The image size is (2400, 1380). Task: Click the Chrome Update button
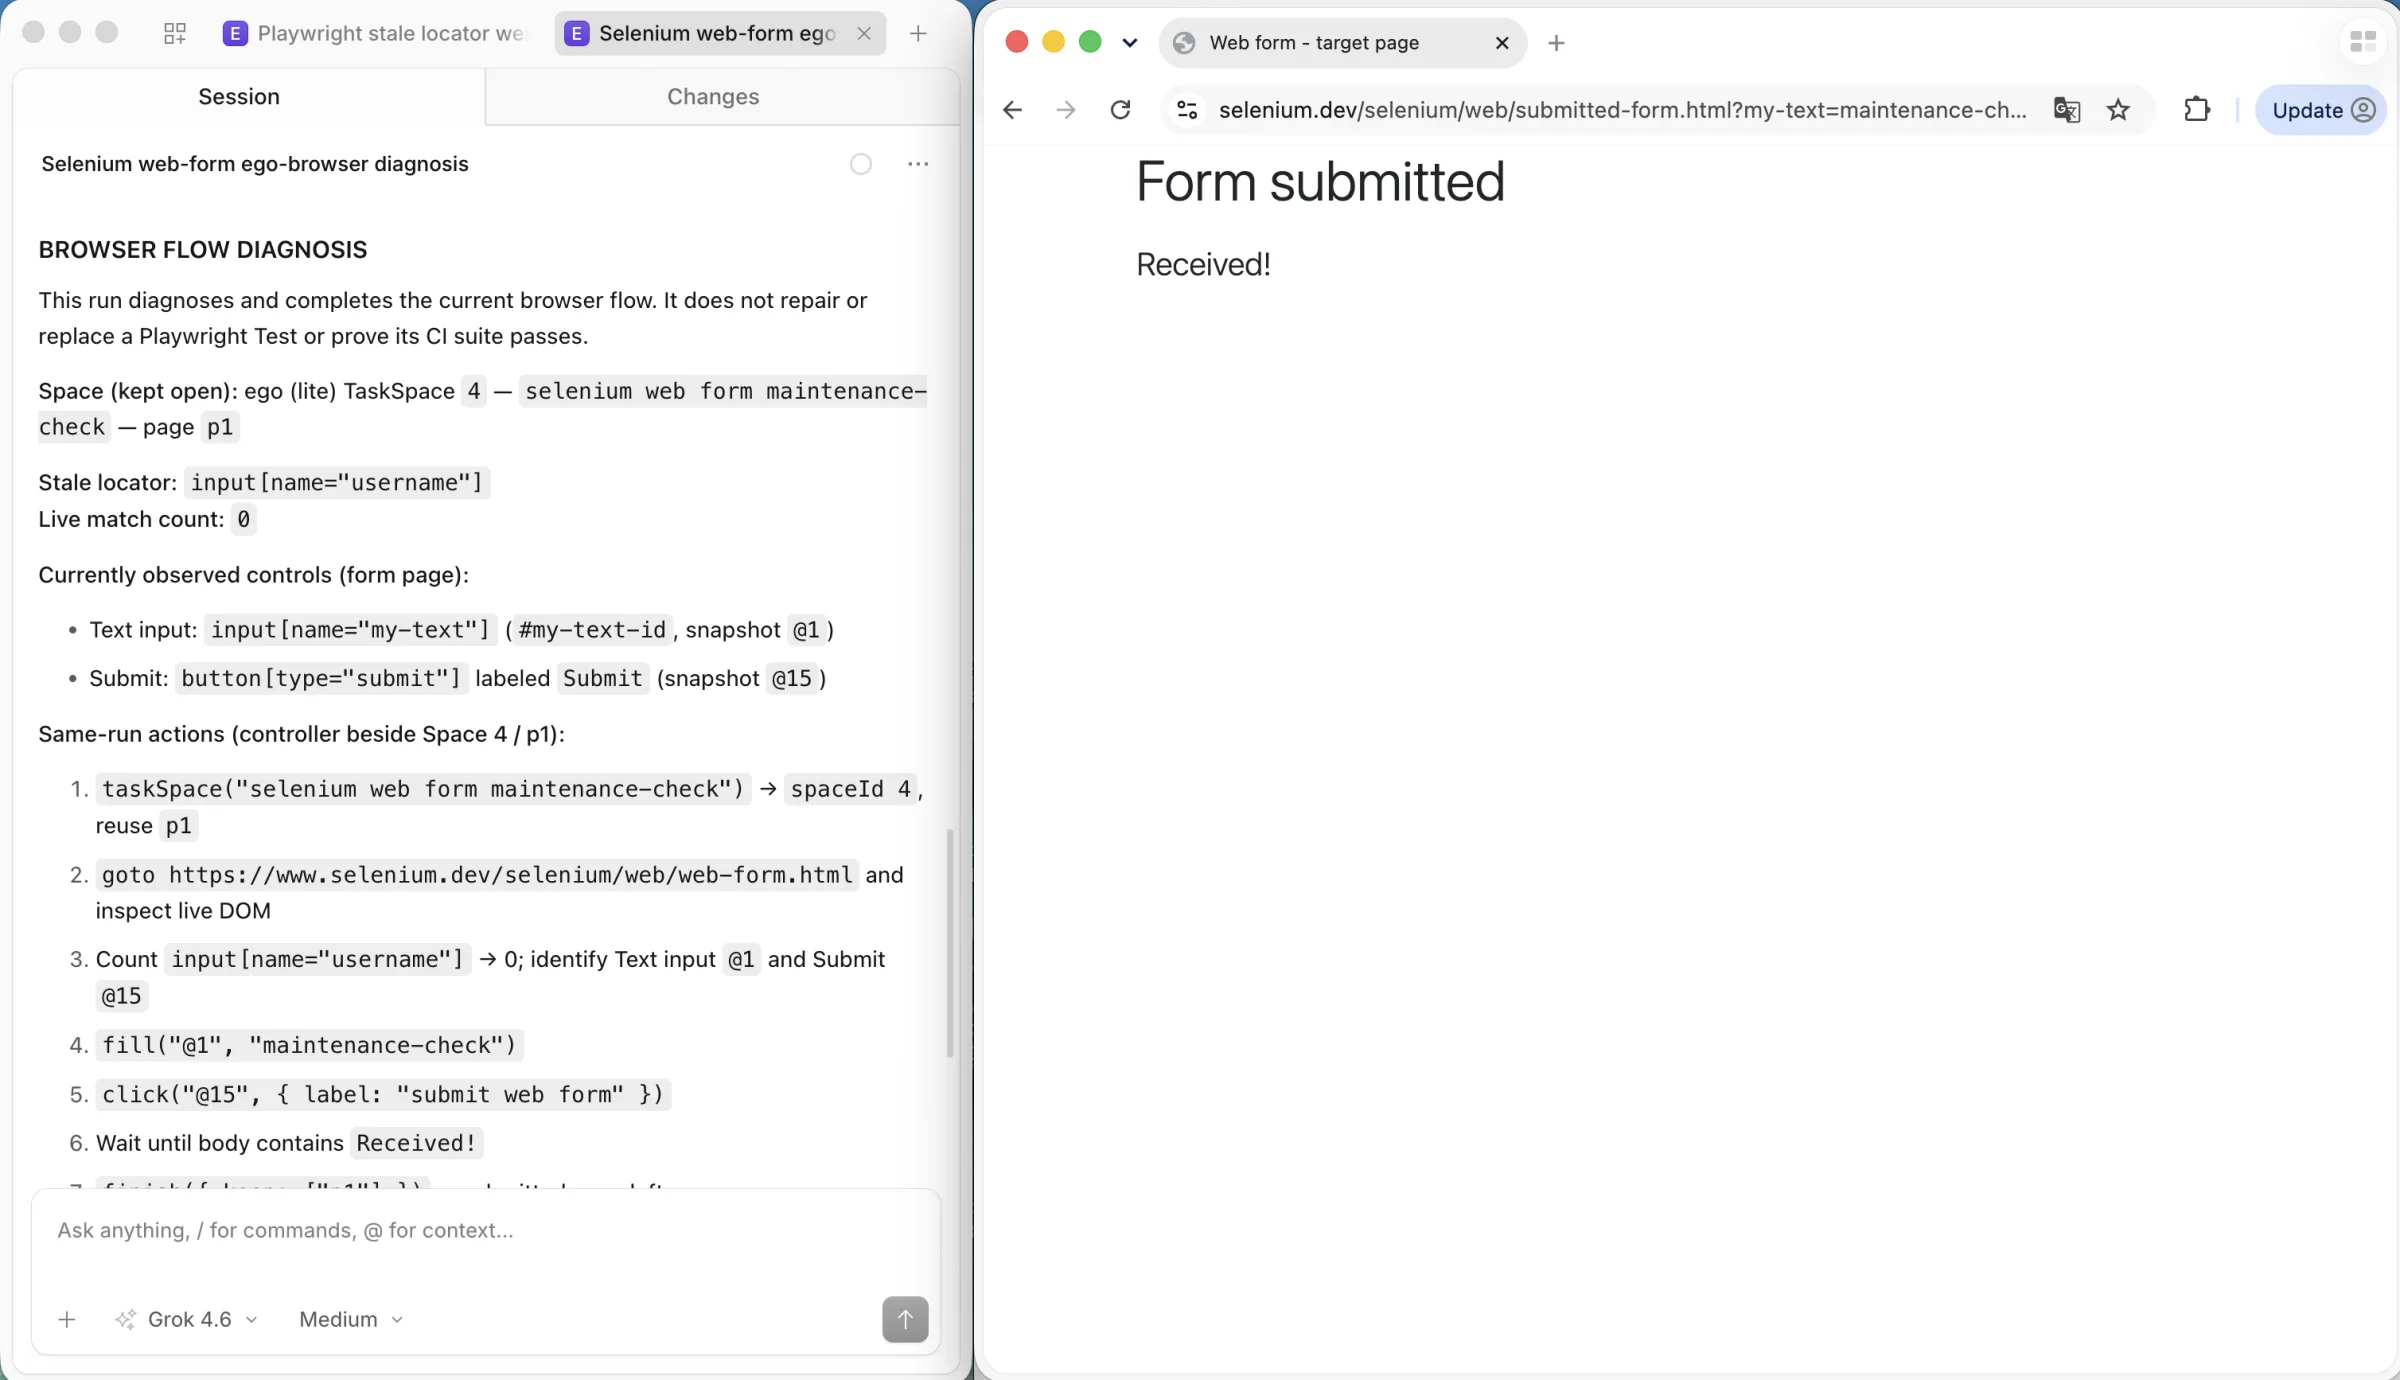point(2321,110)
